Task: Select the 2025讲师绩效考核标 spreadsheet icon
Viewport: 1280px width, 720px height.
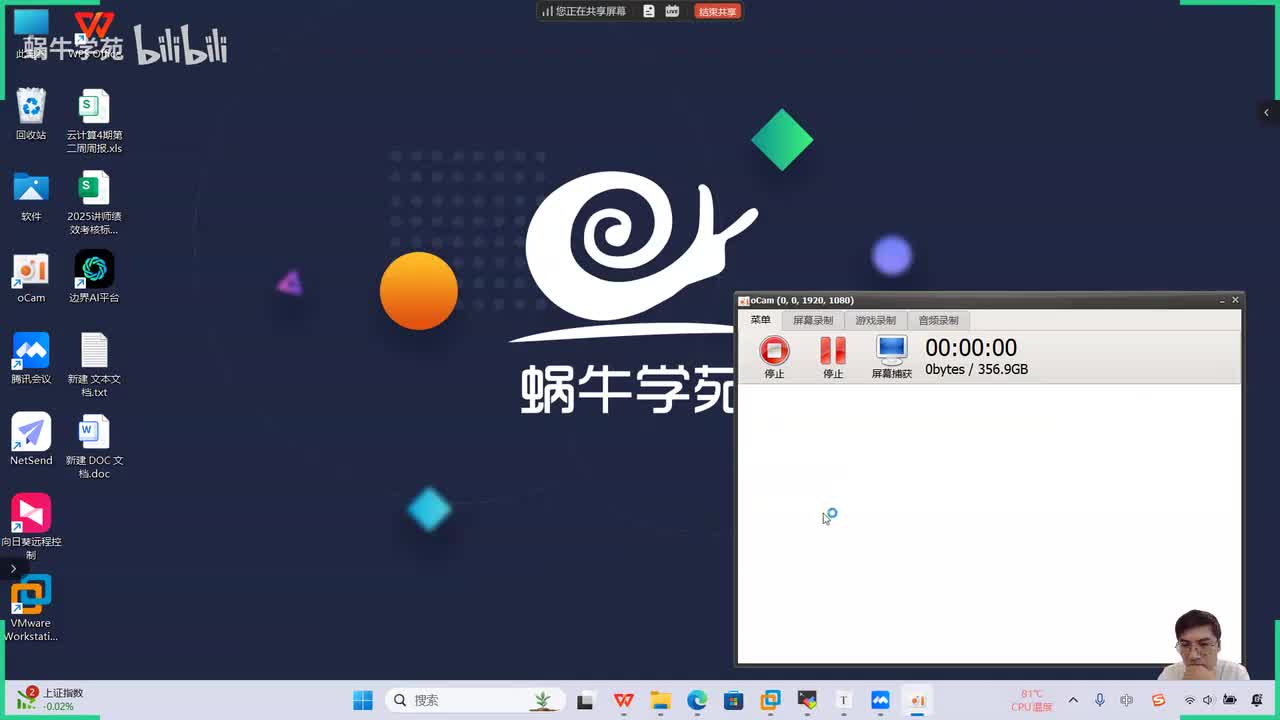Action: point(94,203)
